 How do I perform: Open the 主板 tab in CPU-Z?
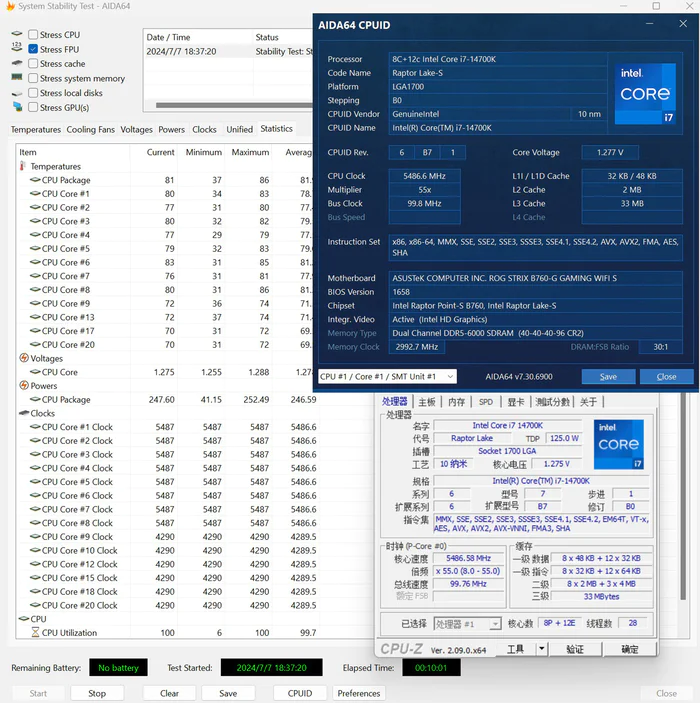coord(426,402)
